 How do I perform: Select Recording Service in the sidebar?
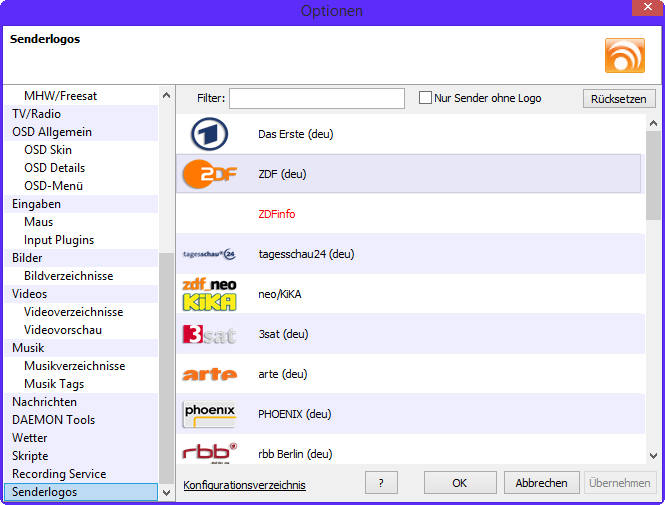click(59, 474)
